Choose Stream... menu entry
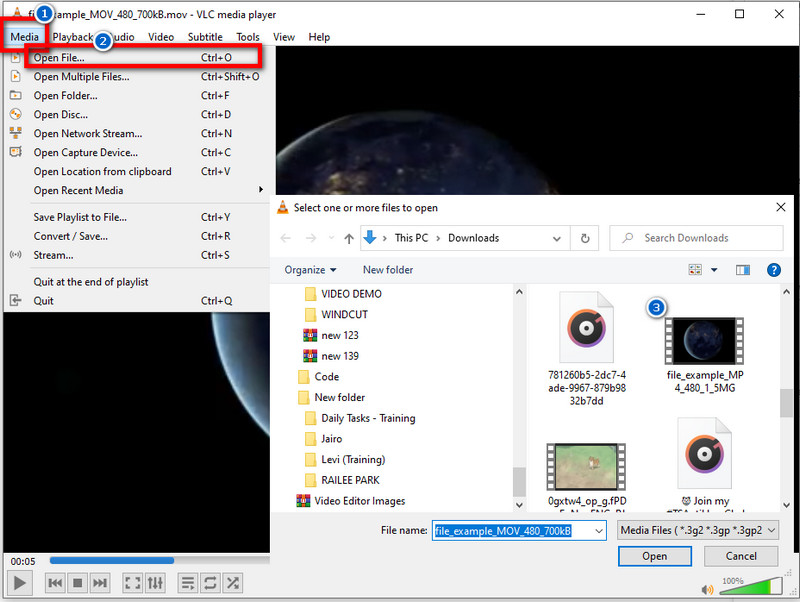Viewport: 800px width, 602px height. (137, 255)
